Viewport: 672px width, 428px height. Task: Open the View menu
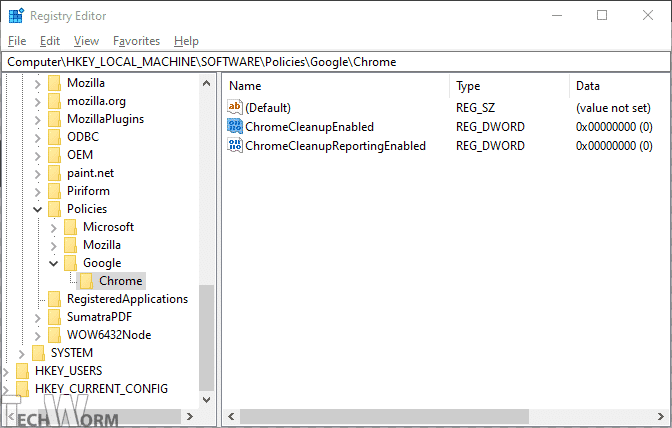point(86,41)
